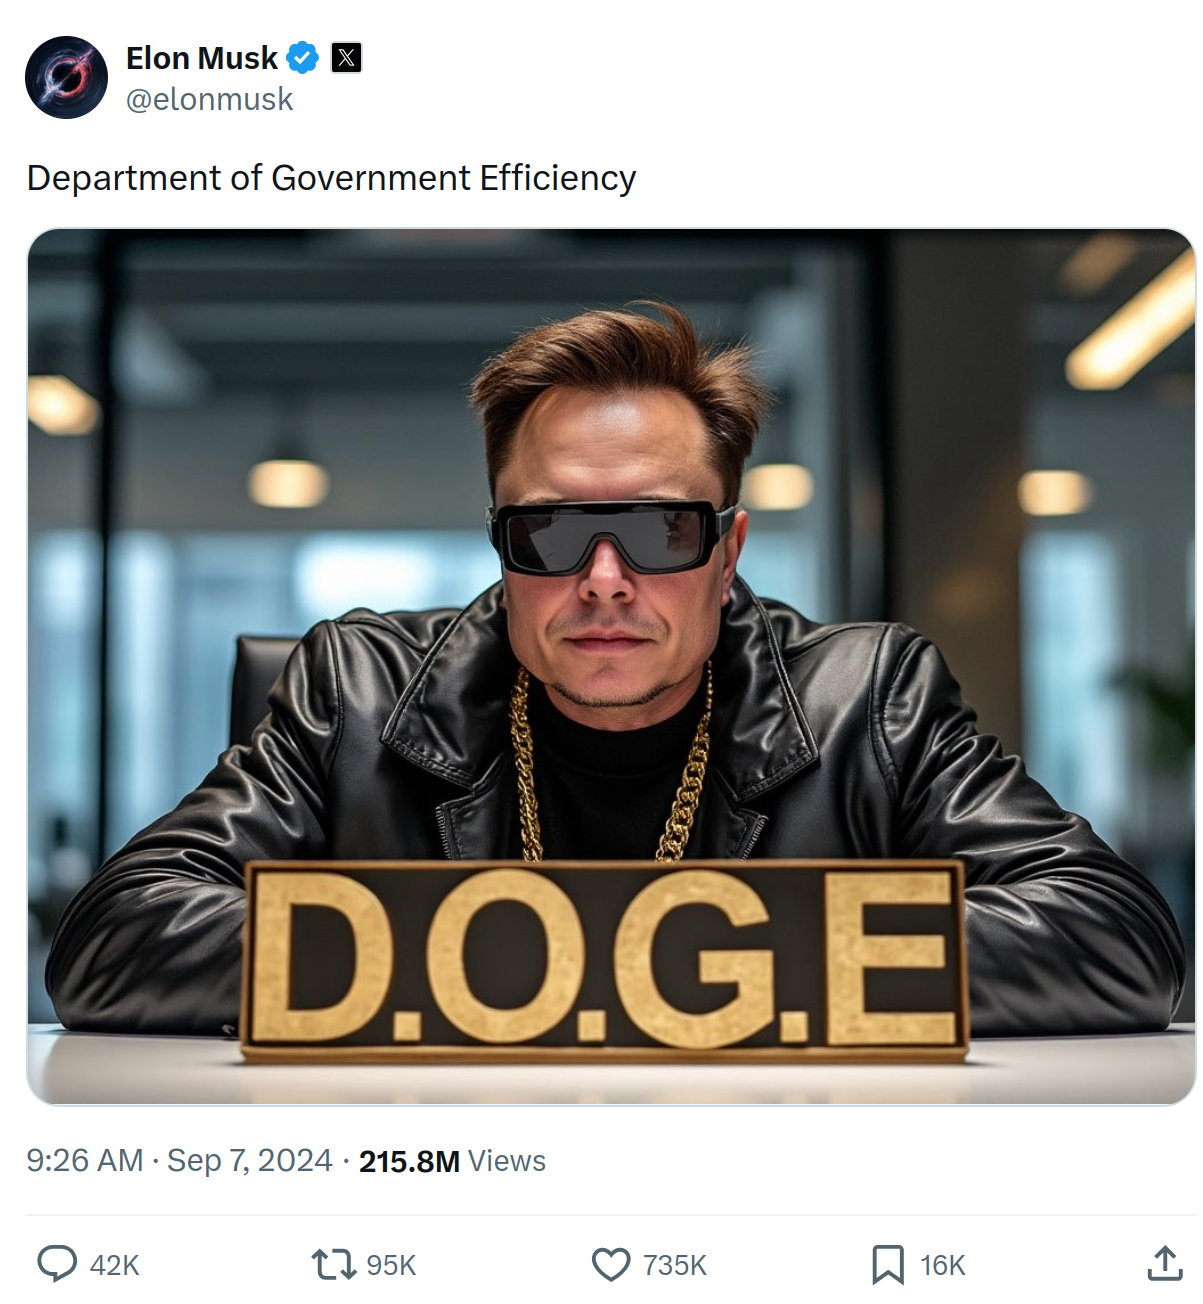
Task: Toggle the bookmark icon for this post
Action: pyautogui.click(x=887, y=1264)
